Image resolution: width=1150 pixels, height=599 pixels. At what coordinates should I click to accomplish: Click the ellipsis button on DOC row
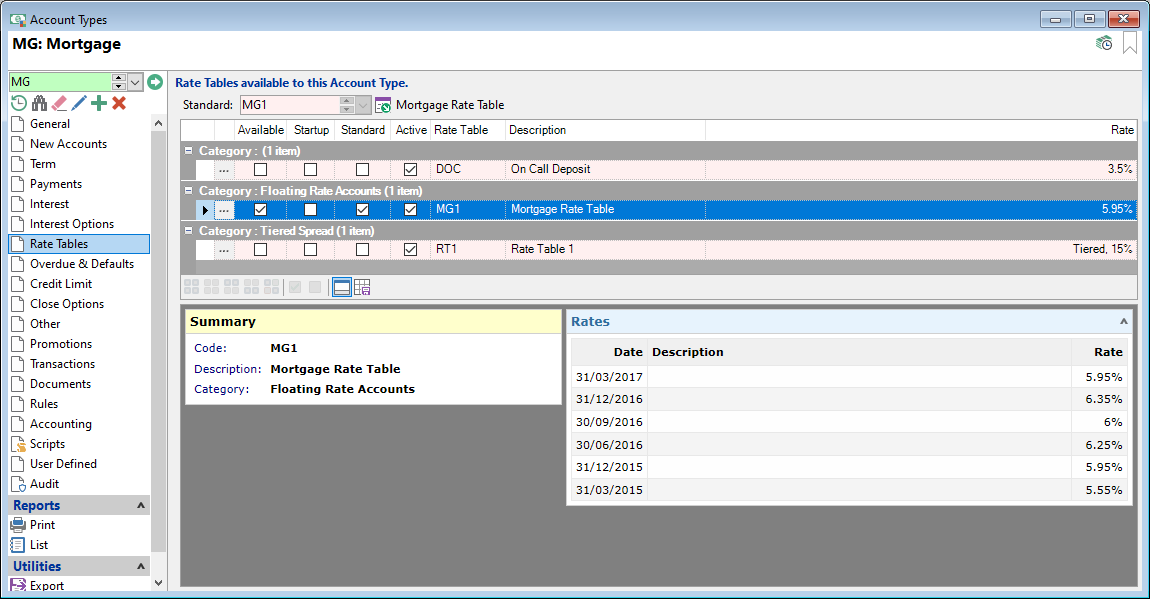click(224, 169)
